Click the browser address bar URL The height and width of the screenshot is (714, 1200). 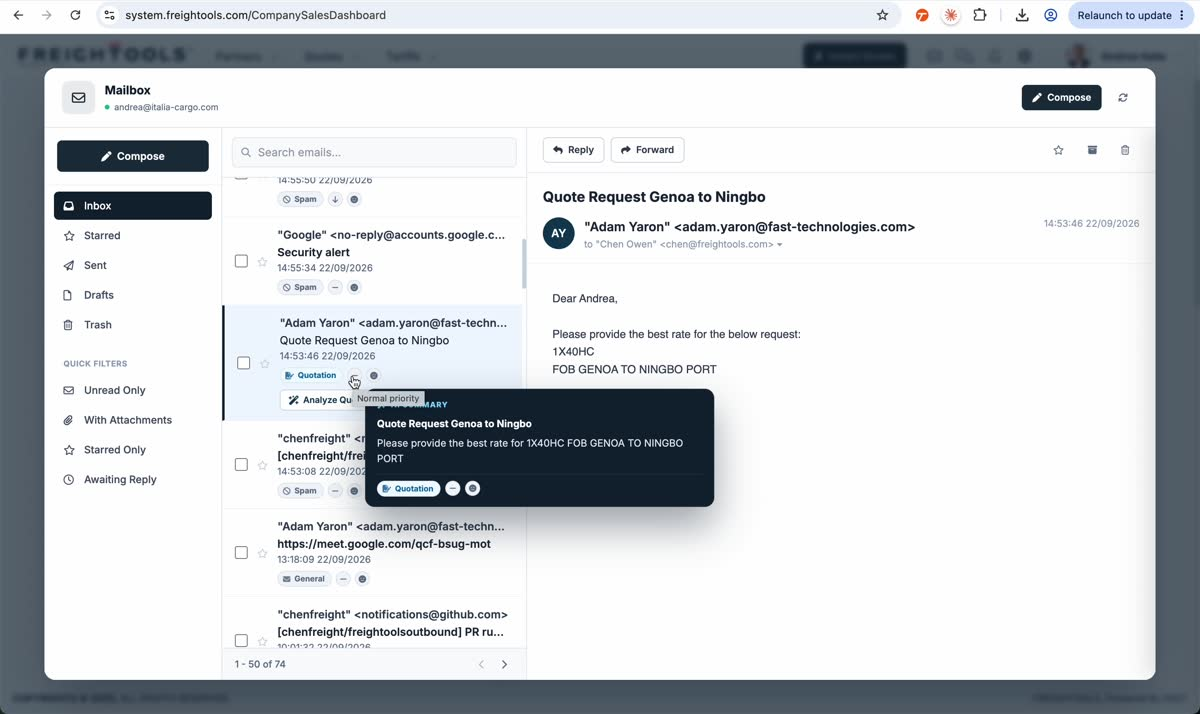click(x=255, y=15)
